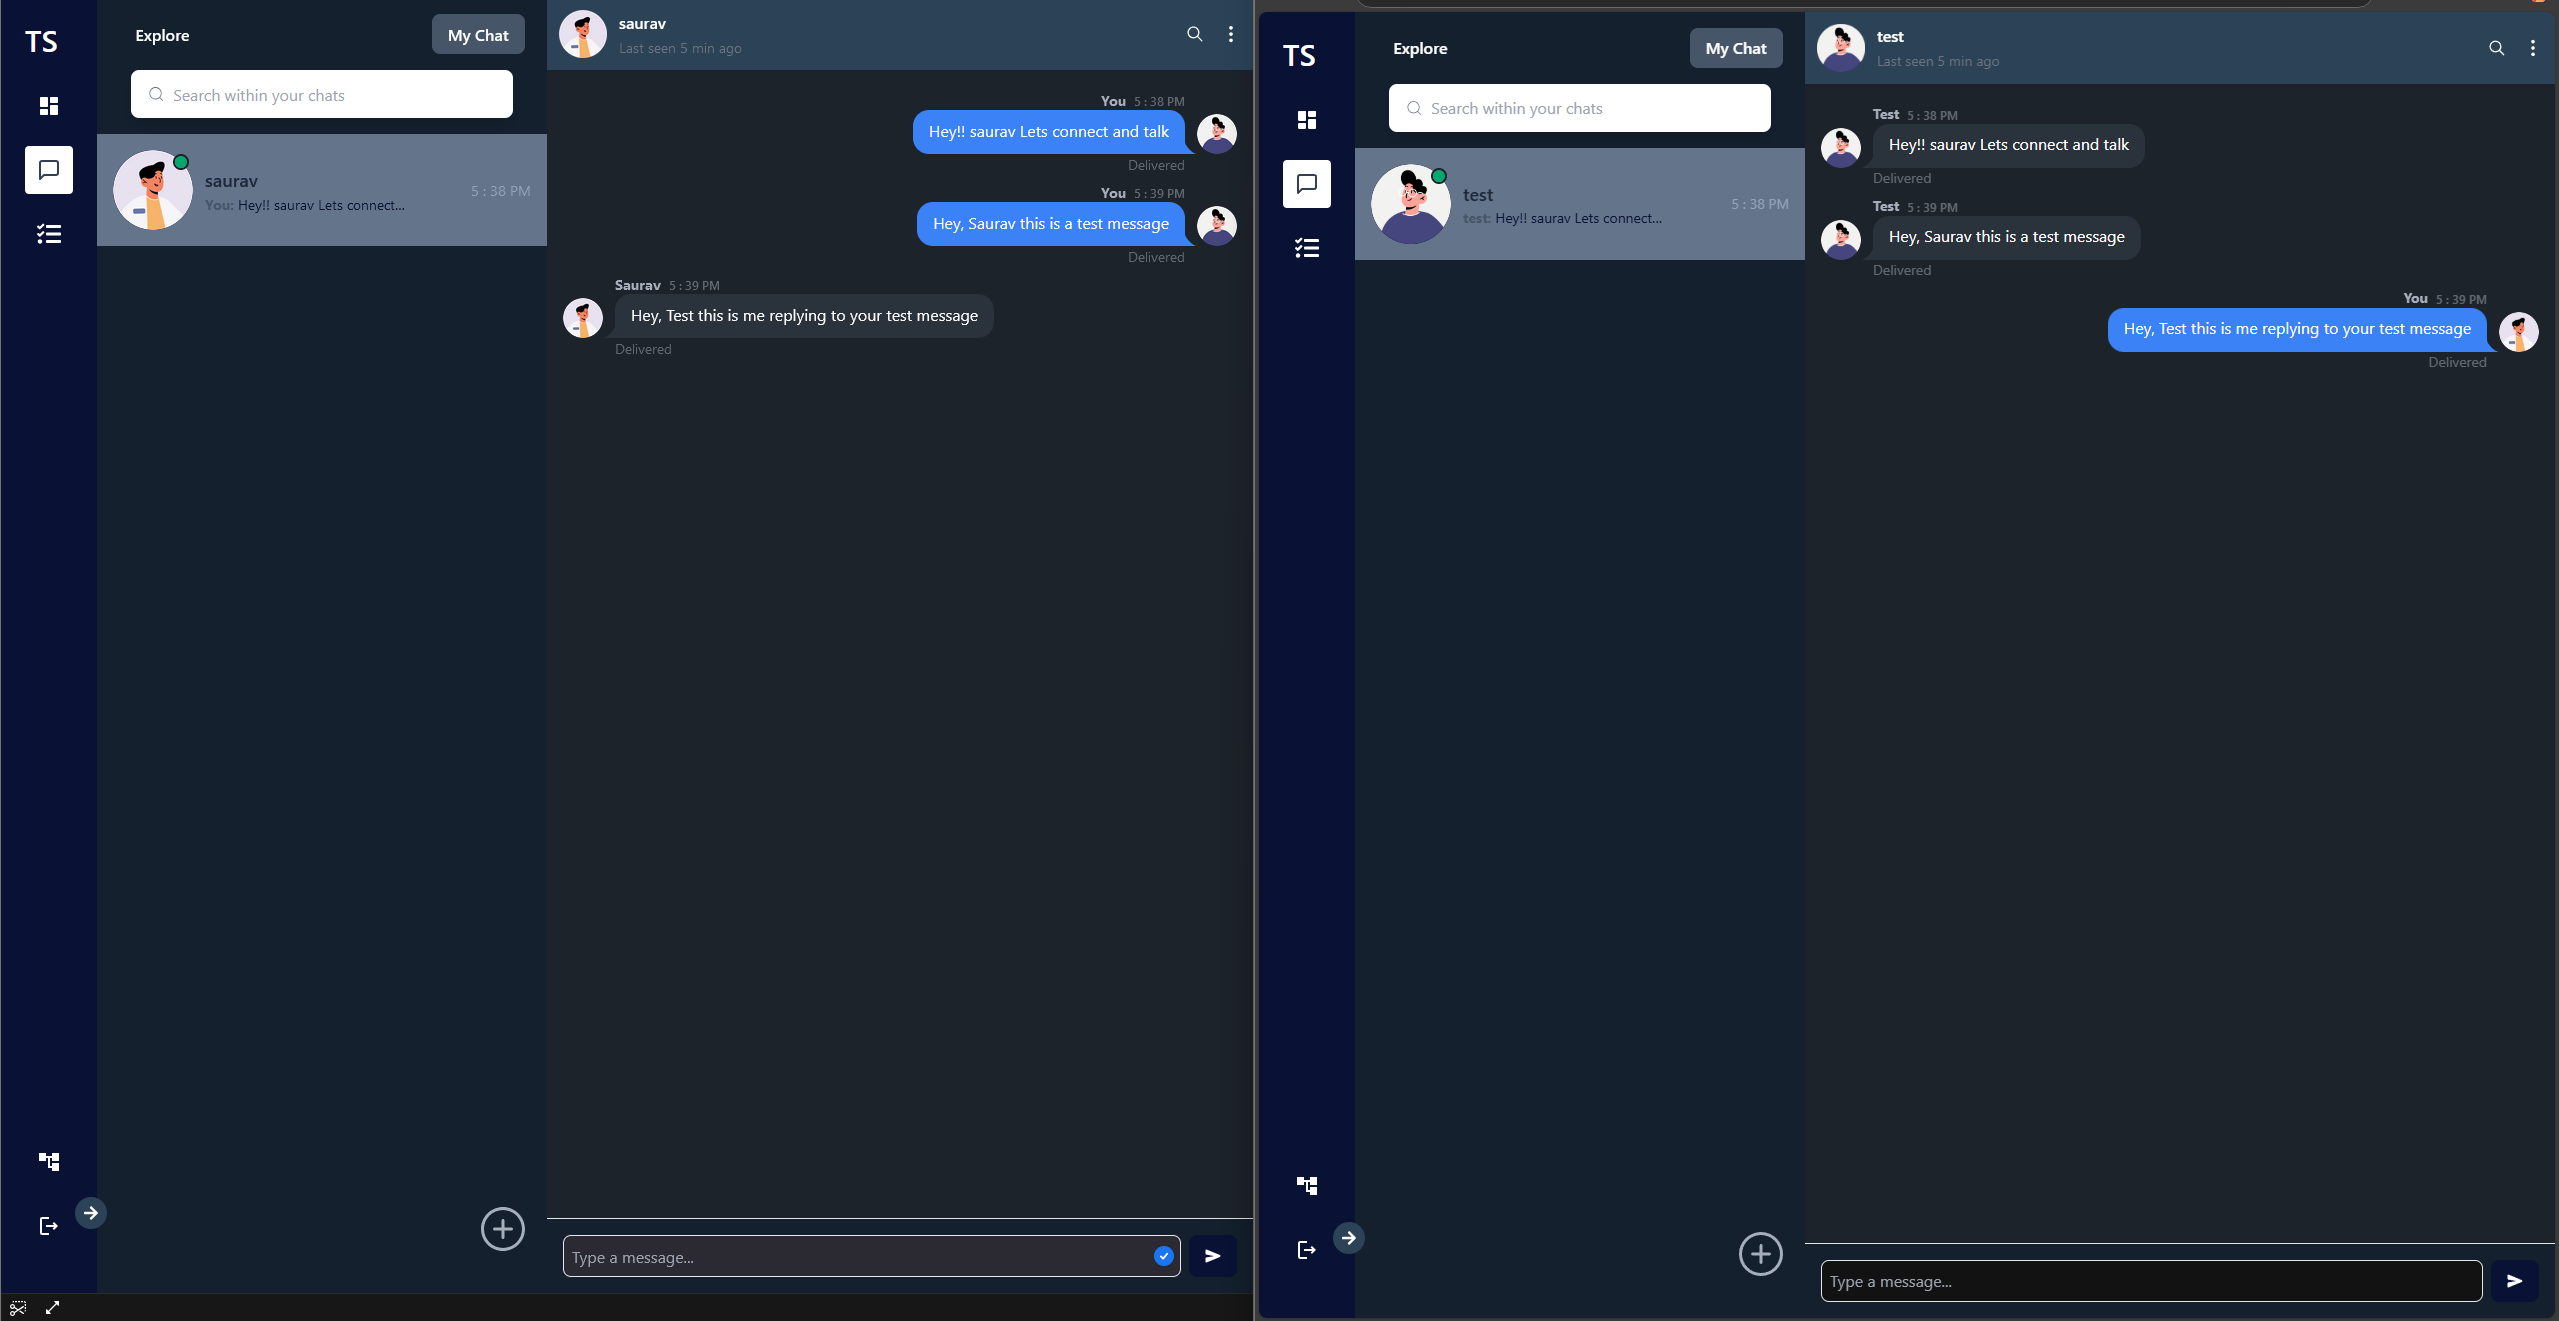Open test conversation in chat list
The width and height of the screenshot is (2559, 1321).
pos(1579,204)
